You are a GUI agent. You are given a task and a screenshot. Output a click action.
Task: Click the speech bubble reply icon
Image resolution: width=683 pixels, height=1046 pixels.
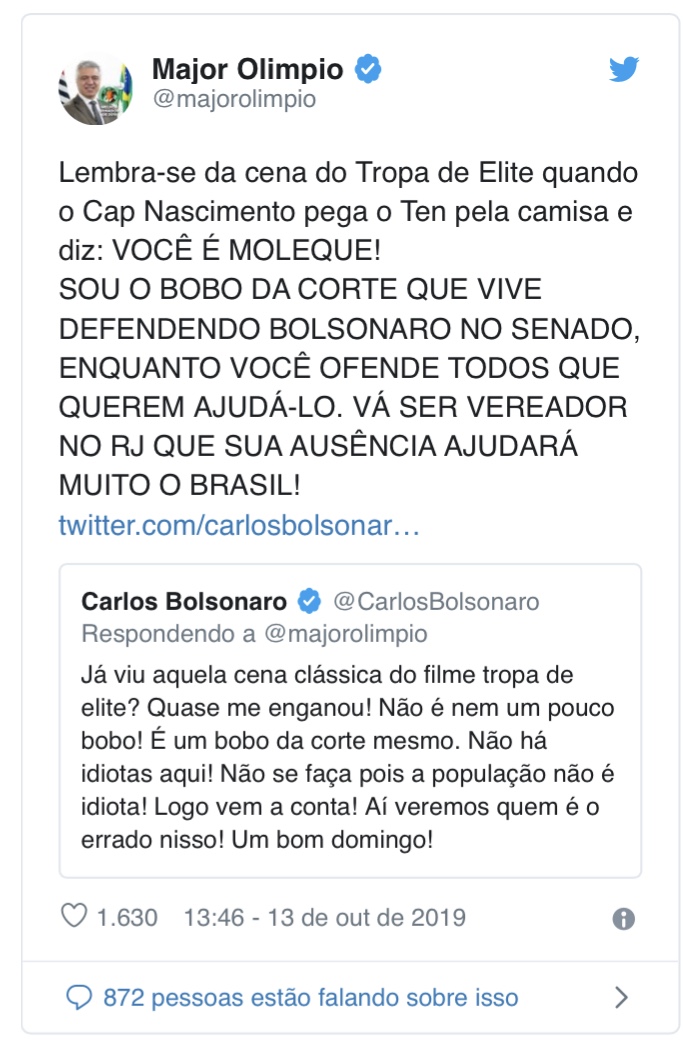[77, 997]
